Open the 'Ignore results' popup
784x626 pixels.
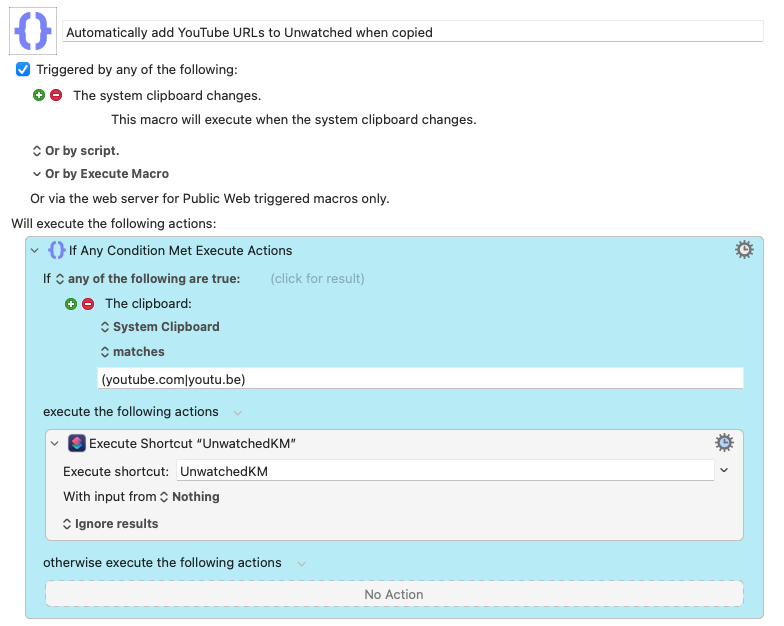pyautogui.click(x=110, y=524)
